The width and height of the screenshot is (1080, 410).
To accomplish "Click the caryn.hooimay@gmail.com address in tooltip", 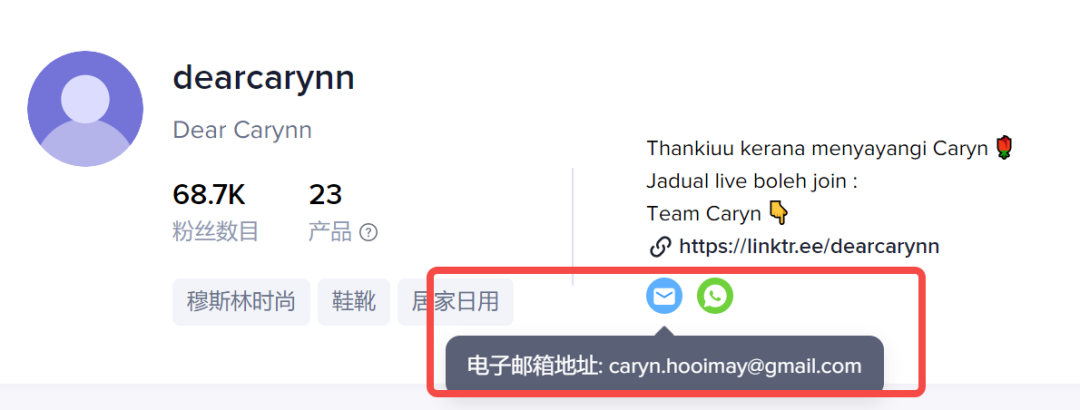I will pyautogui.click(x=735, y=366).
